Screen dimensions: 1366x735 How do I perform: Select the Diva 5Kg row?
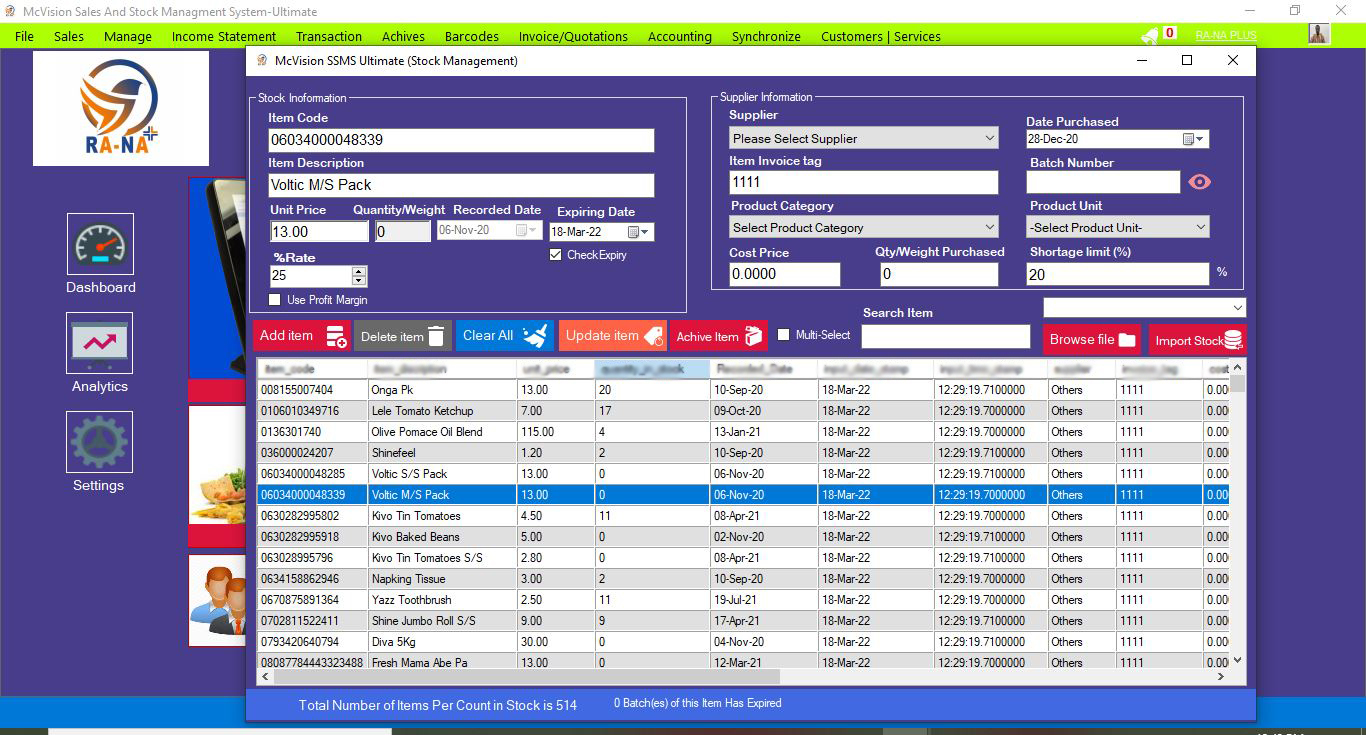743,641
